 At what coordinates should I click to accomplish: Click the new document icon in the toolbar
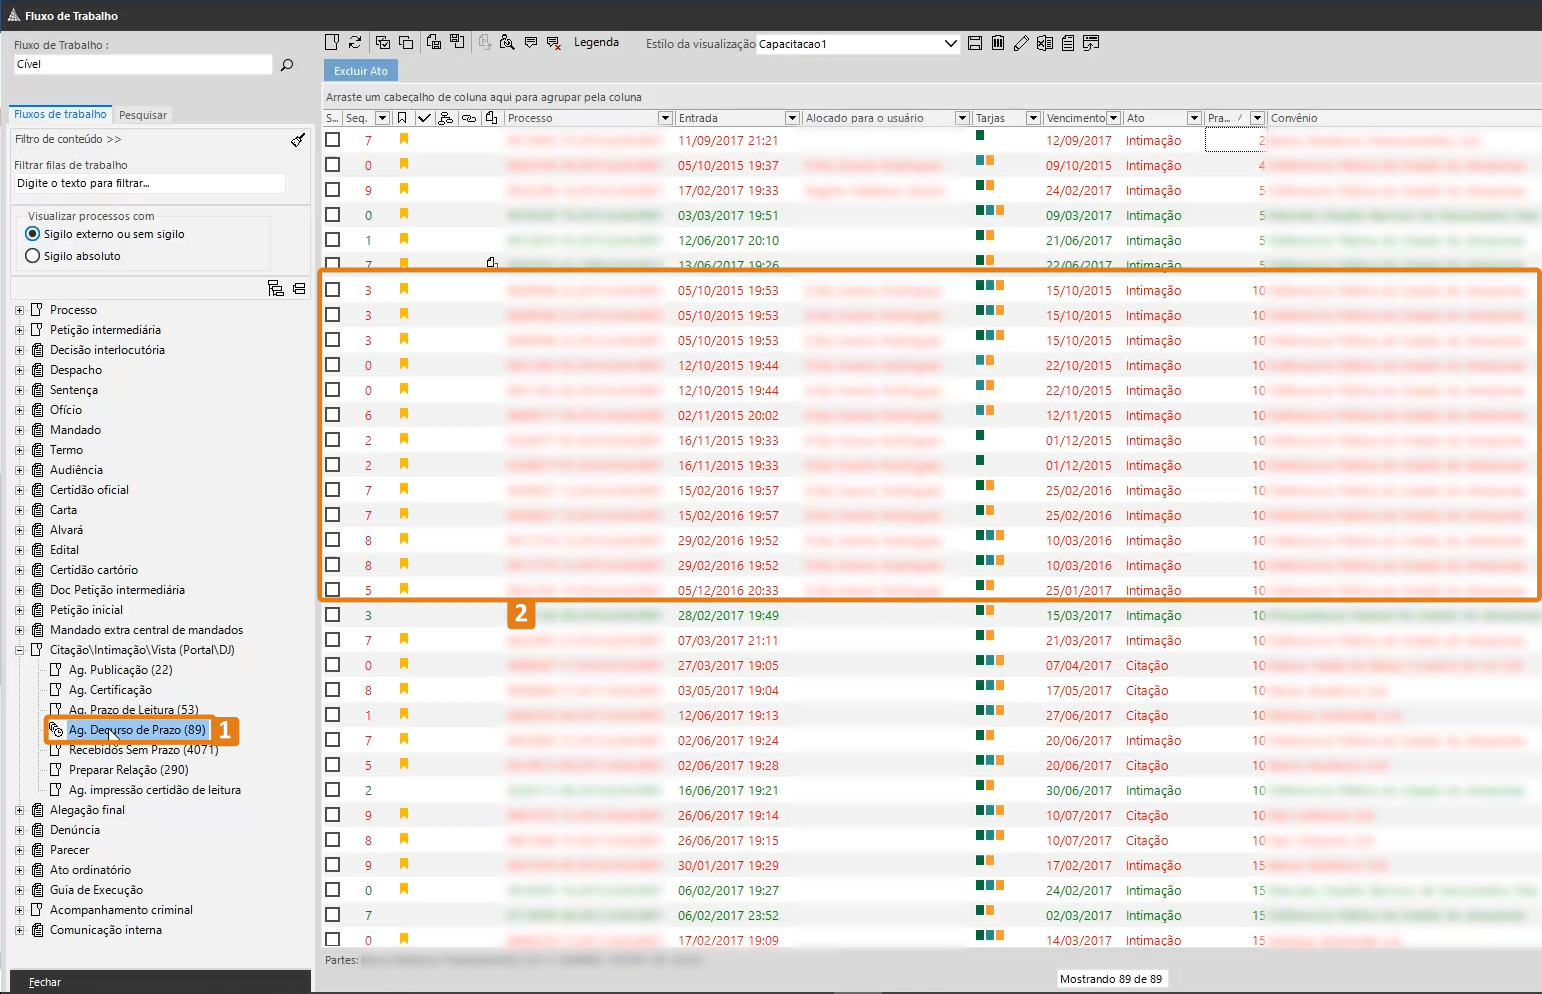coord(333,42)
